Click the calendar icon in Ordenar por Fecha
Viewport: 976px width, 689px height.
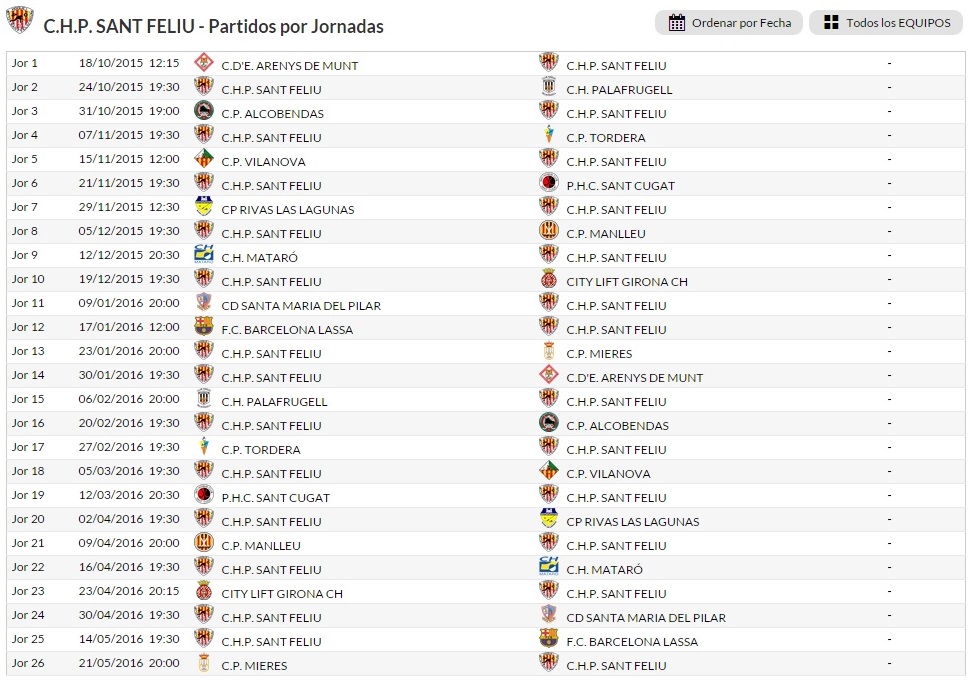tap(677, 23)
